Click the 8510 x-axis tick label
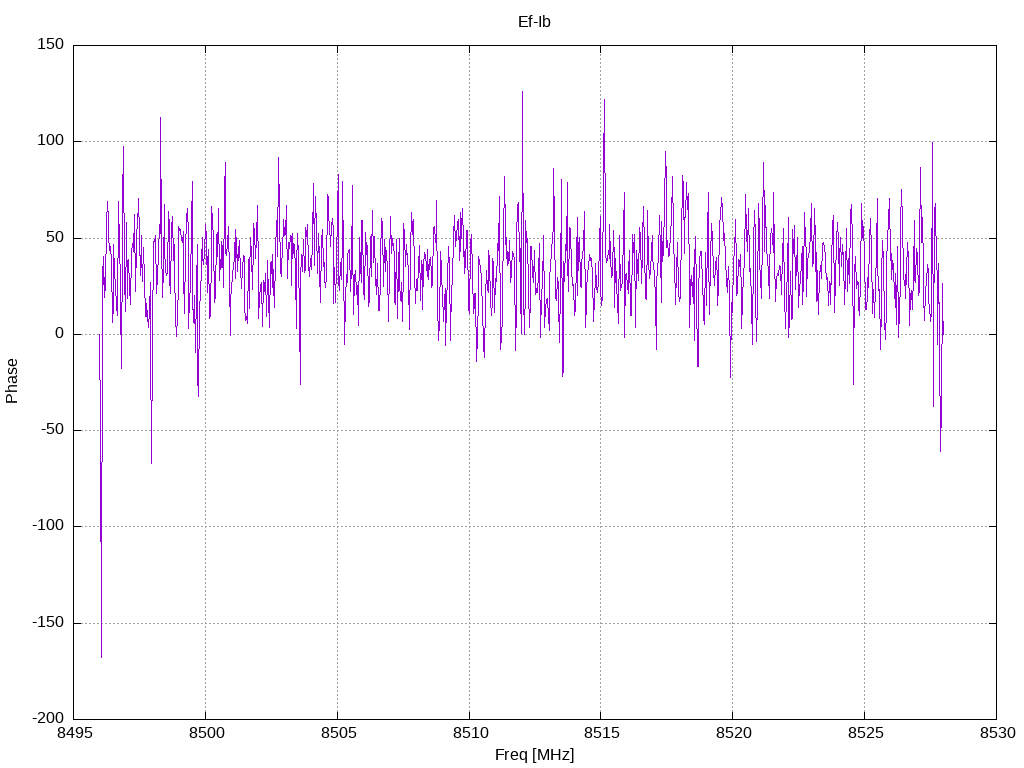This screenshot has width=1024, height=768. [x=470, y=733]
